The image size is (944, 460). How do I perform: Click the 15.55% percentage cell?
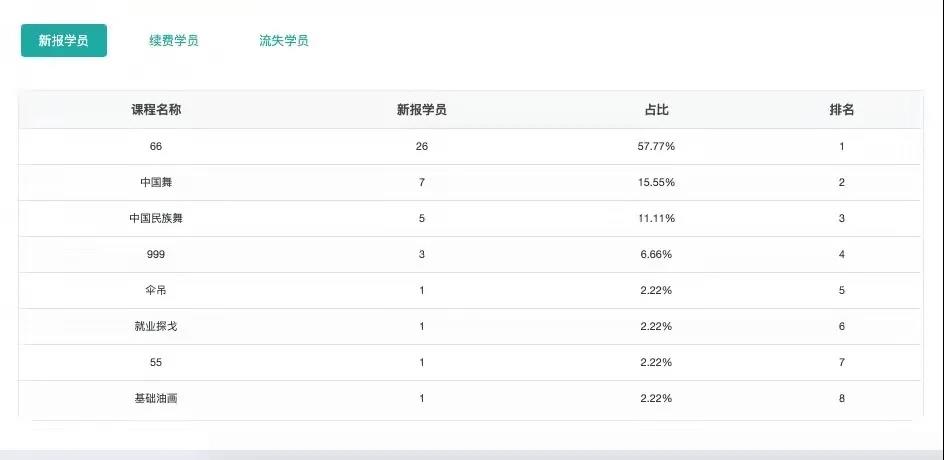[x=656, y=183]
